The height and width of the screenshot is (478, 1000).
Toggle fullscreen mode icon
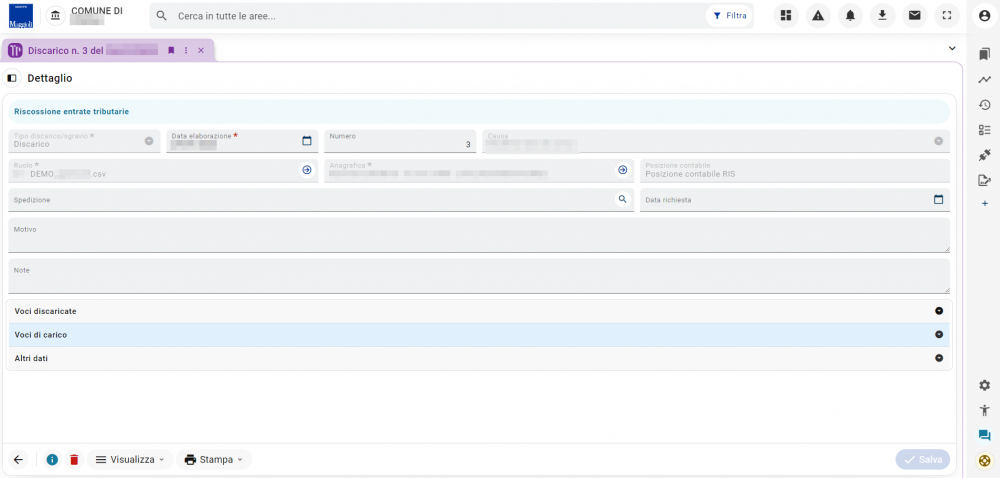coord(947,16)
